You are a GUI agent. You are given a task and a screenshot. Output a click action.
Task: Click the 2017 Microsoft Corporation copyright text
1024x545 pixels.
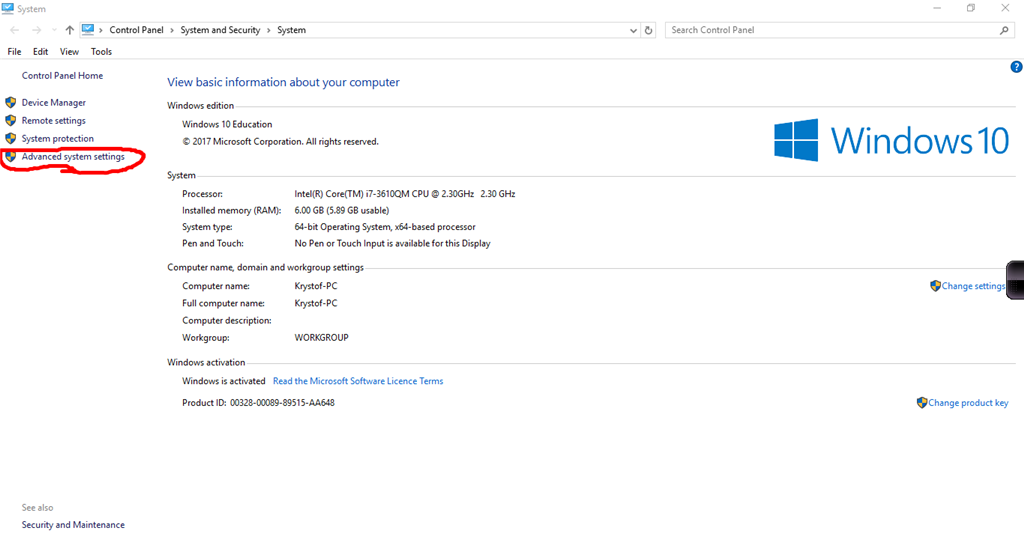(280, 142)
